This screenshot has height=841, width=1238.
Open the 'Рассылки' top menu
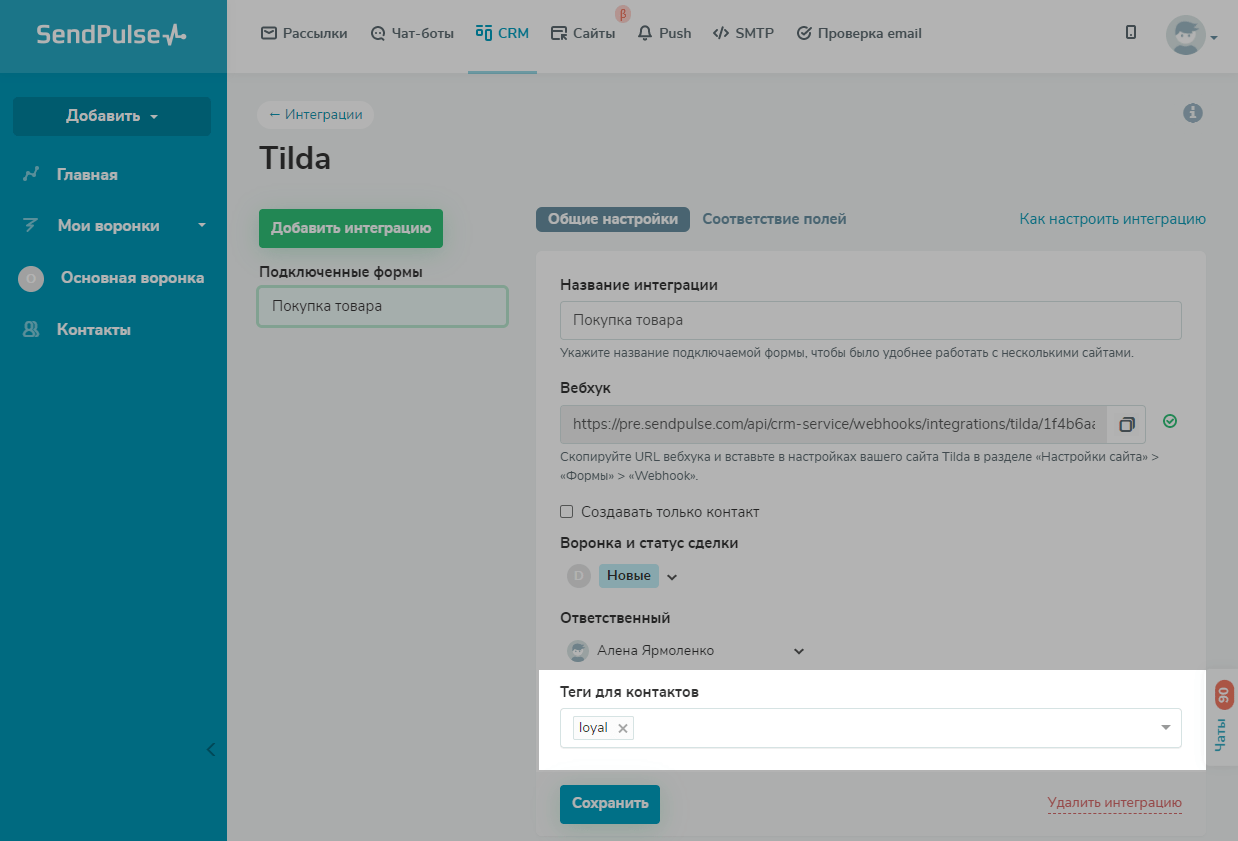(304, 33)
